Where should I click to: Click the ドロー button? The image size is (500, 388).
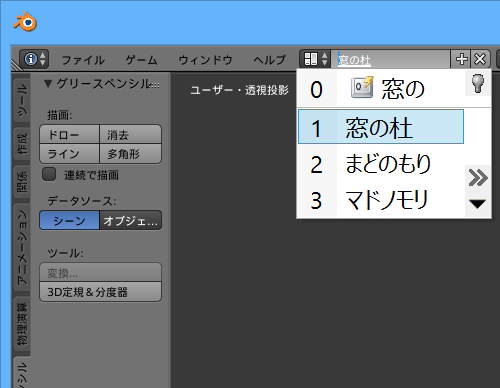[x=69, y=134]
